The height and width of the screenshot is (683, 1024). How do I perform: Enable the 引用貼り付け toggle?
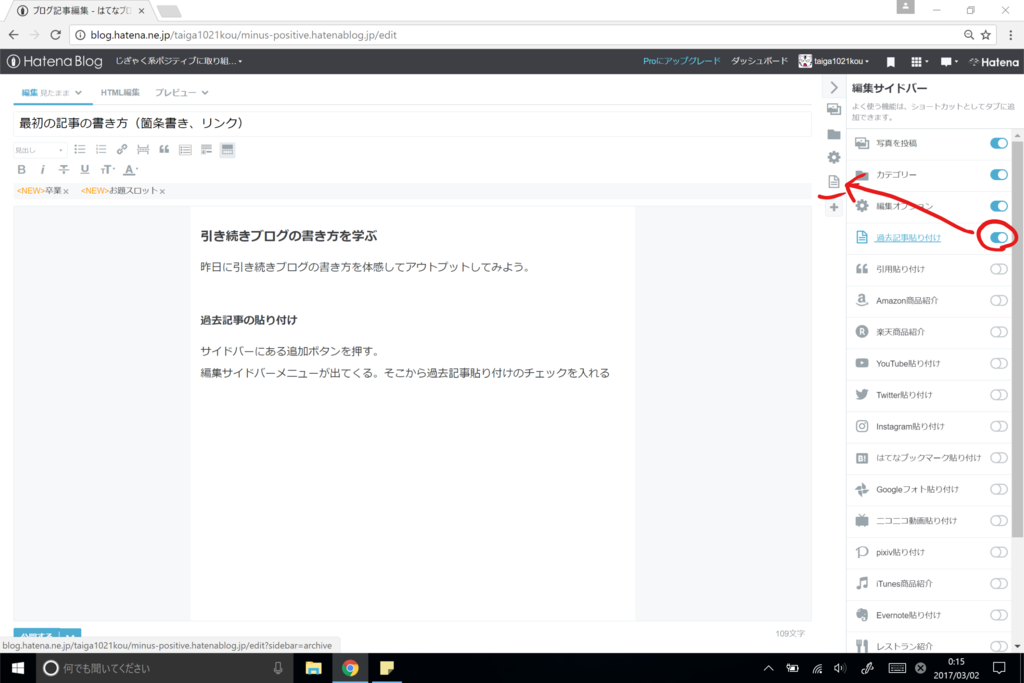[x=997, y=269]
